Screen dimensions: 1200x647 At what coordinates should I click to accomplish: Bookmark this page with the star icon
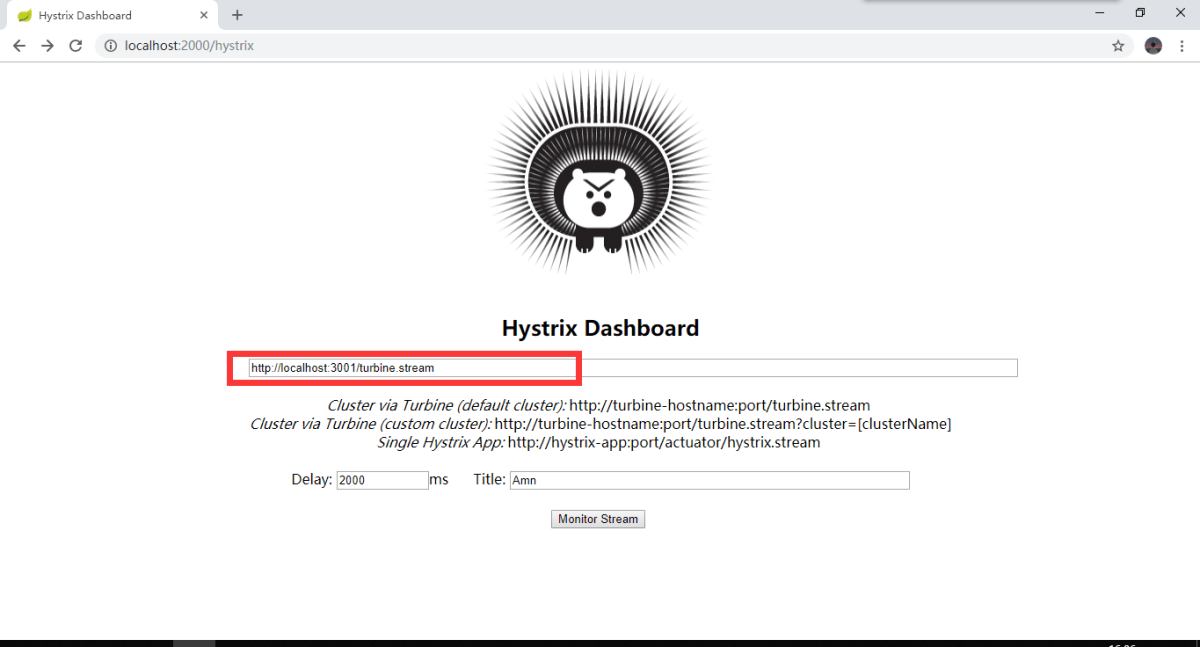click(x=1118, y=46)
